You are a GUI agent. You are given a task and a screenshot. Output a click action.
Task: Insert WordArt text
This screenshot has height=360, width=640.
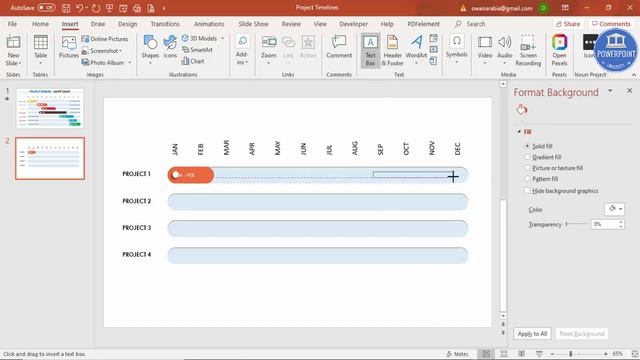click(x=416, y=50)
